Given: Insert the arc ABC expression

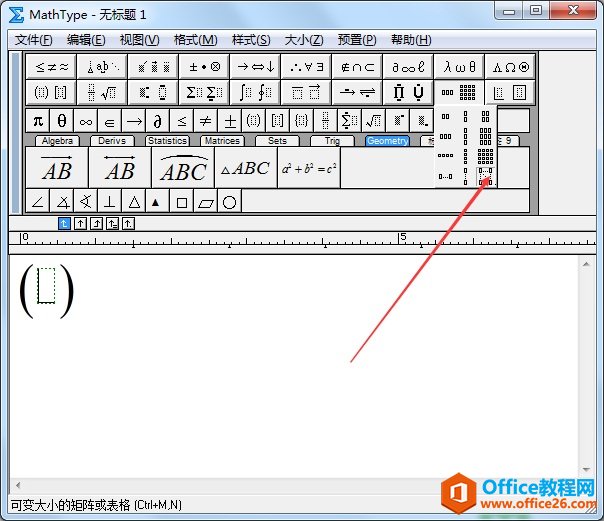Looking at the screenshot, I should click(183, 168).
